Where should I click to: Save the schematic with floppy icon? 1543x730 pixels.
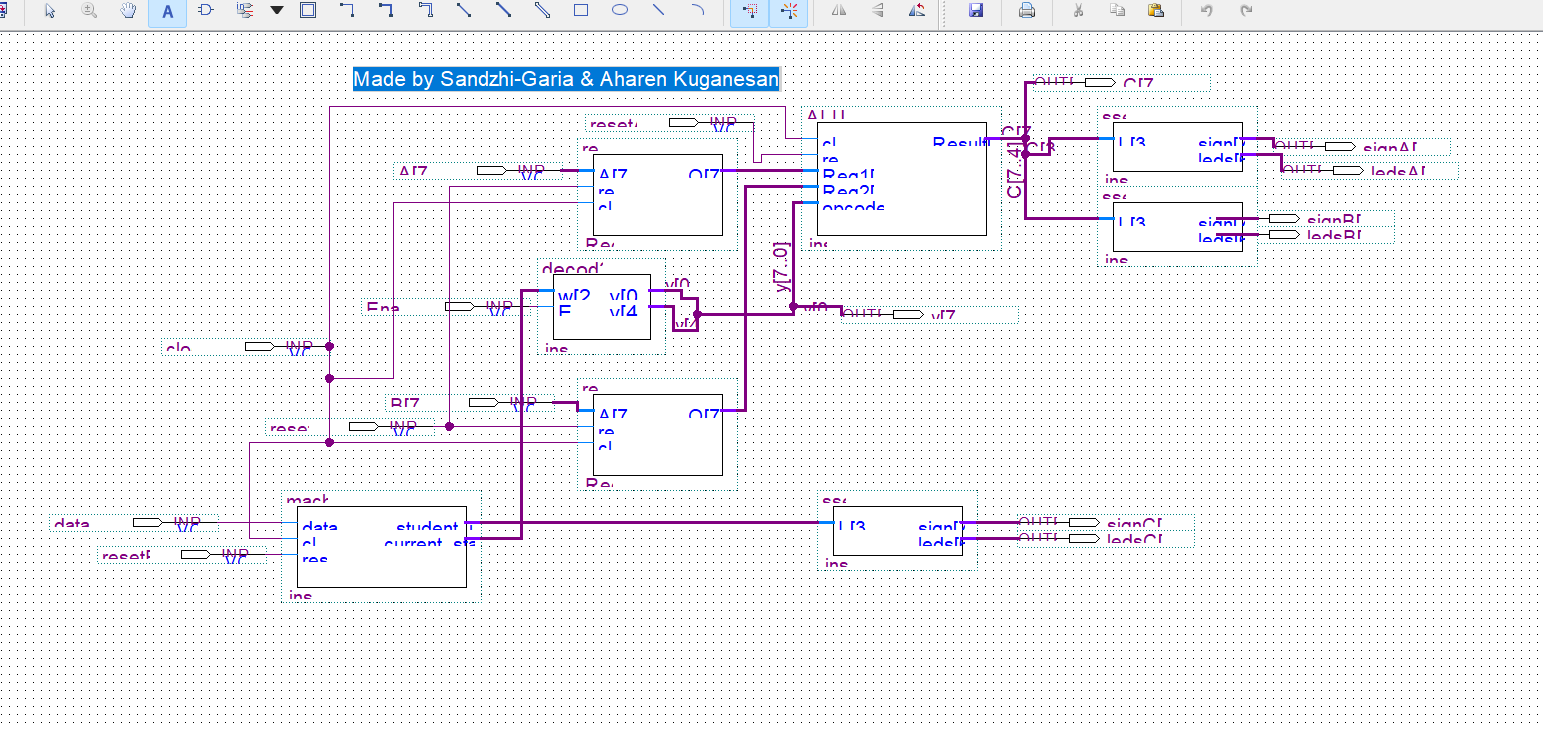point(976,11)
